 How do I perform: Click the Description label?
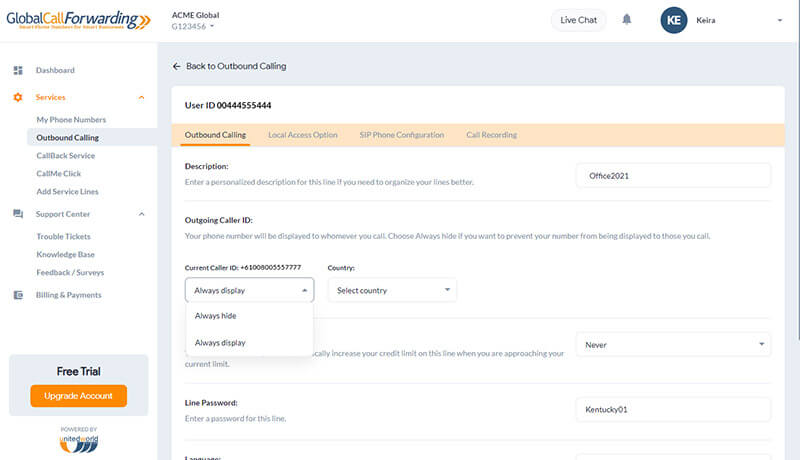pos(207,166)
